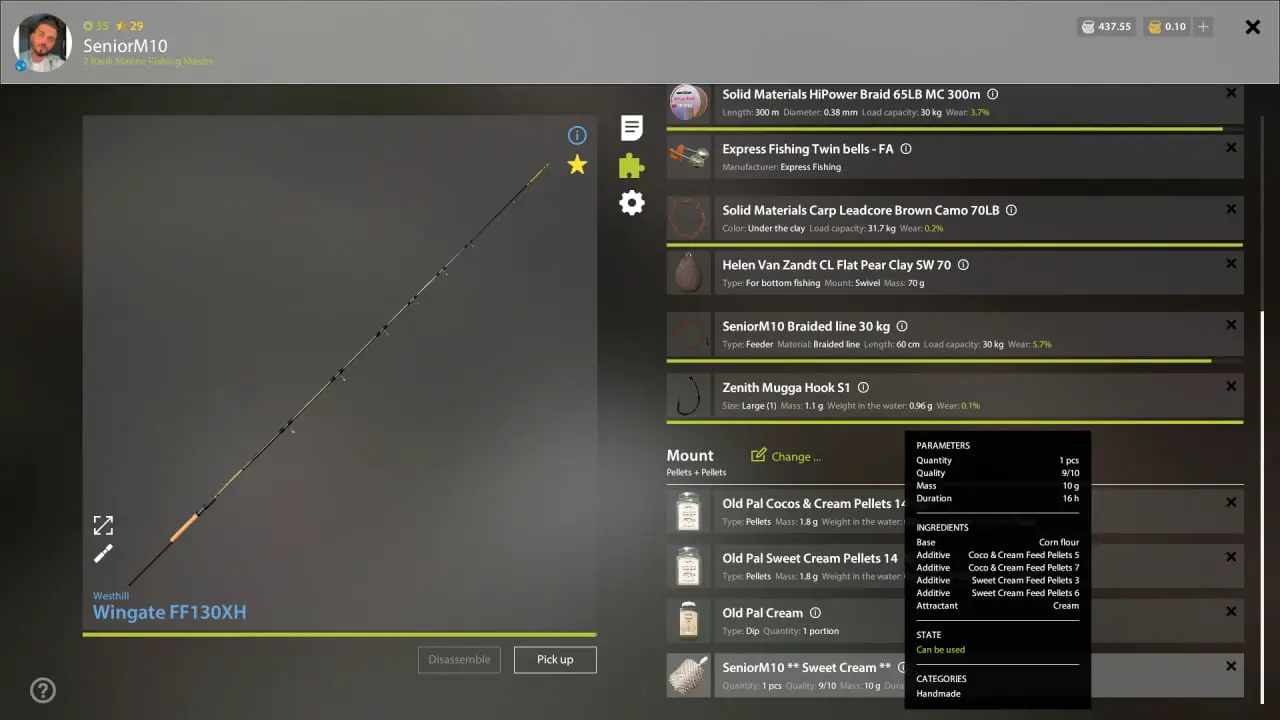This screenshot has height=720, width=1280.
Task: Remove the Braided line 30 kg leader
Action: (1231, 325)
